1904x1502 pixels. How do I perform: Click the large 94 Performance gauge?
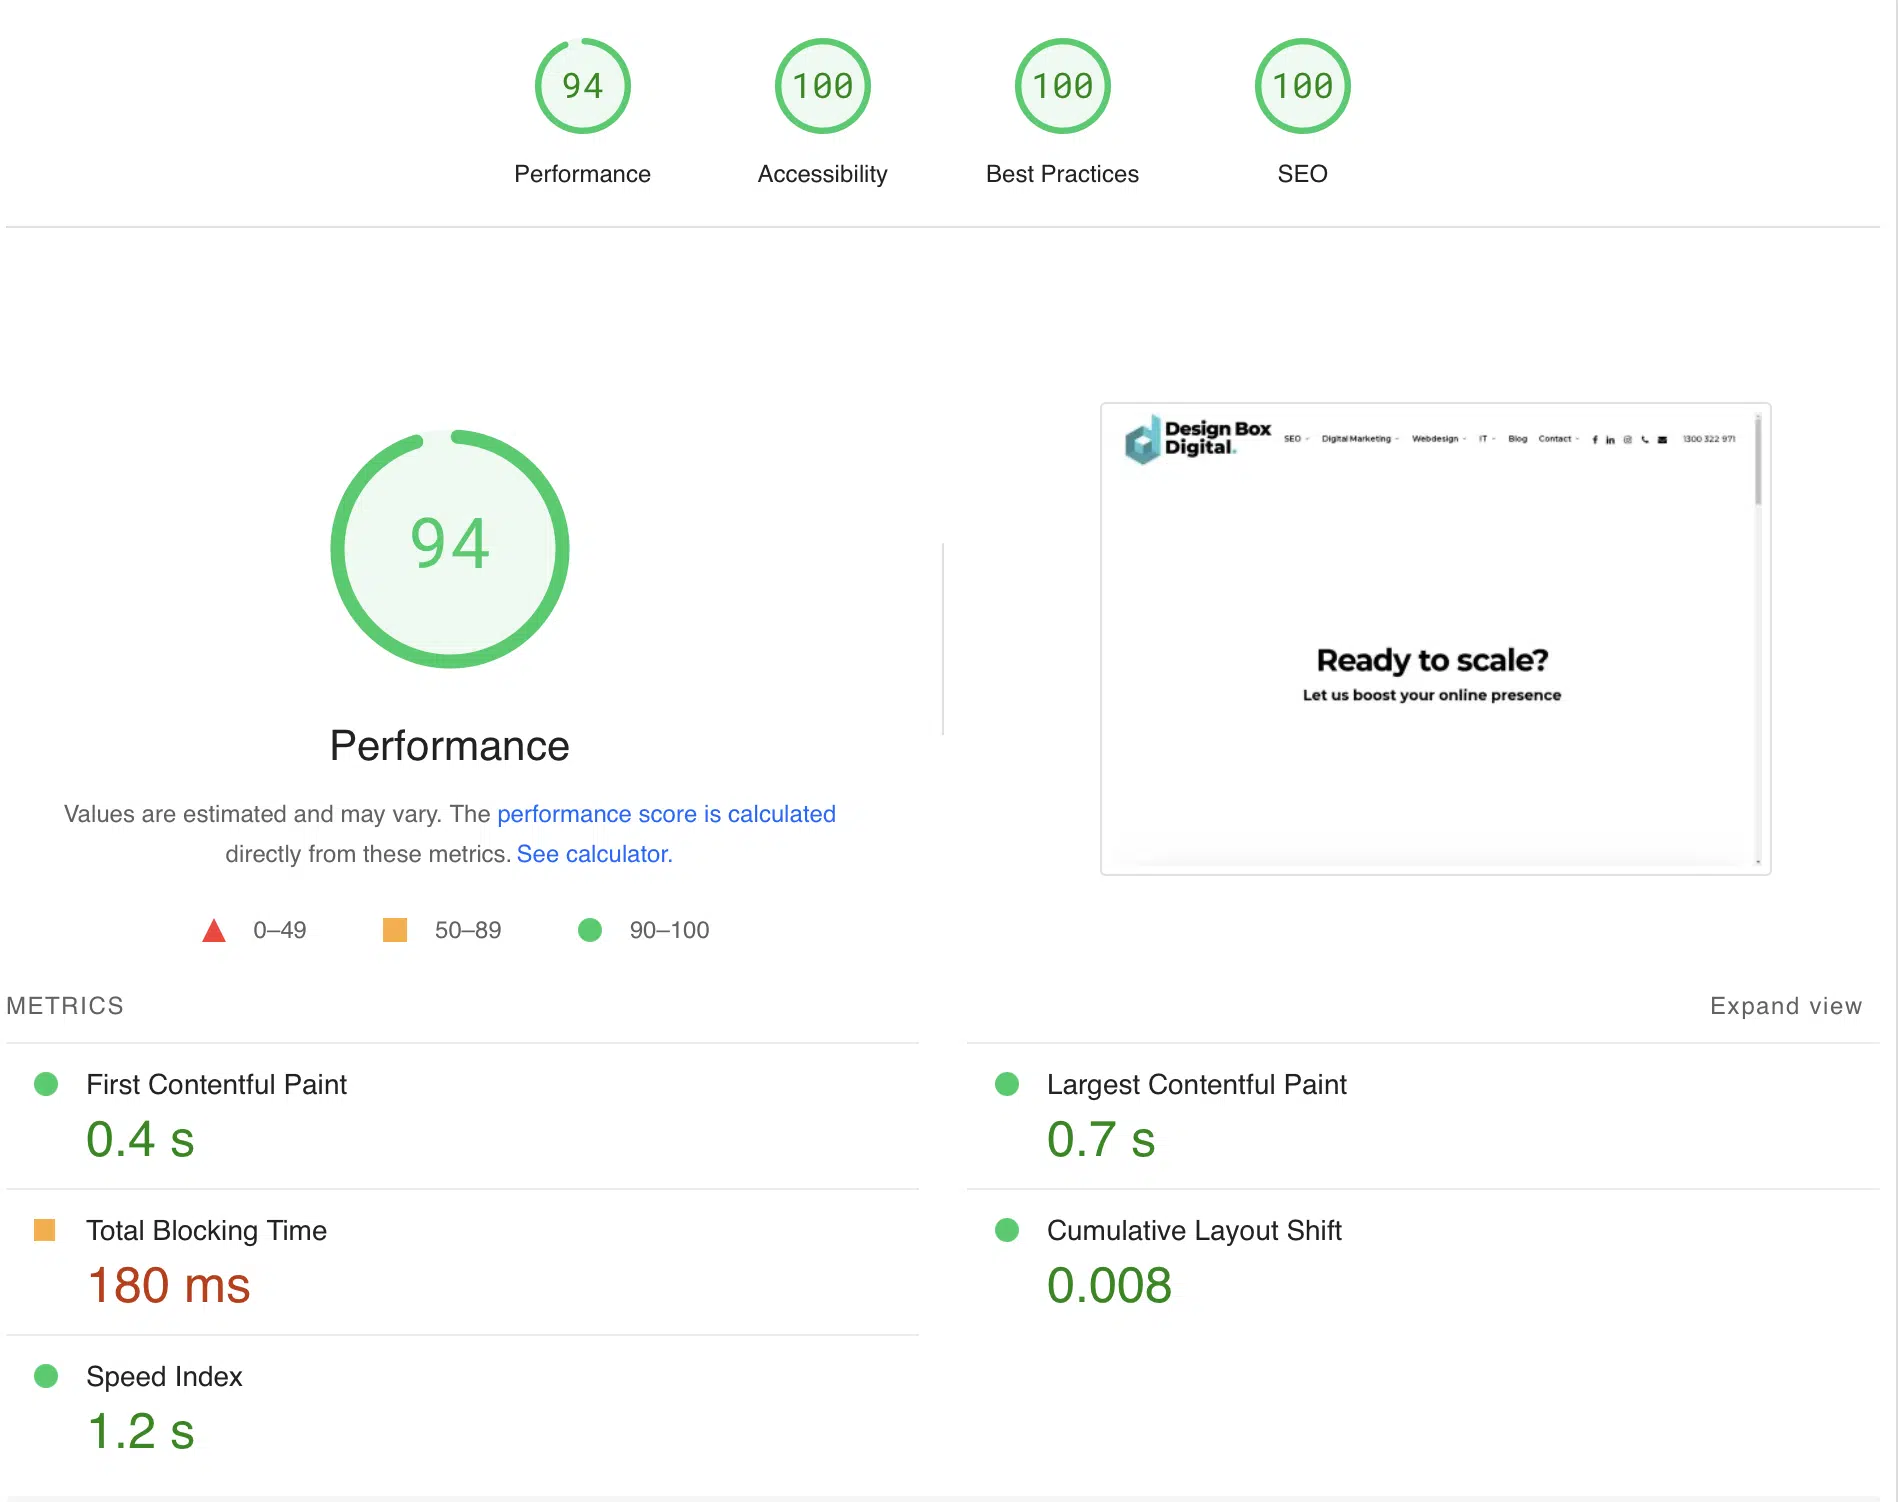click(x=450, y=548)
